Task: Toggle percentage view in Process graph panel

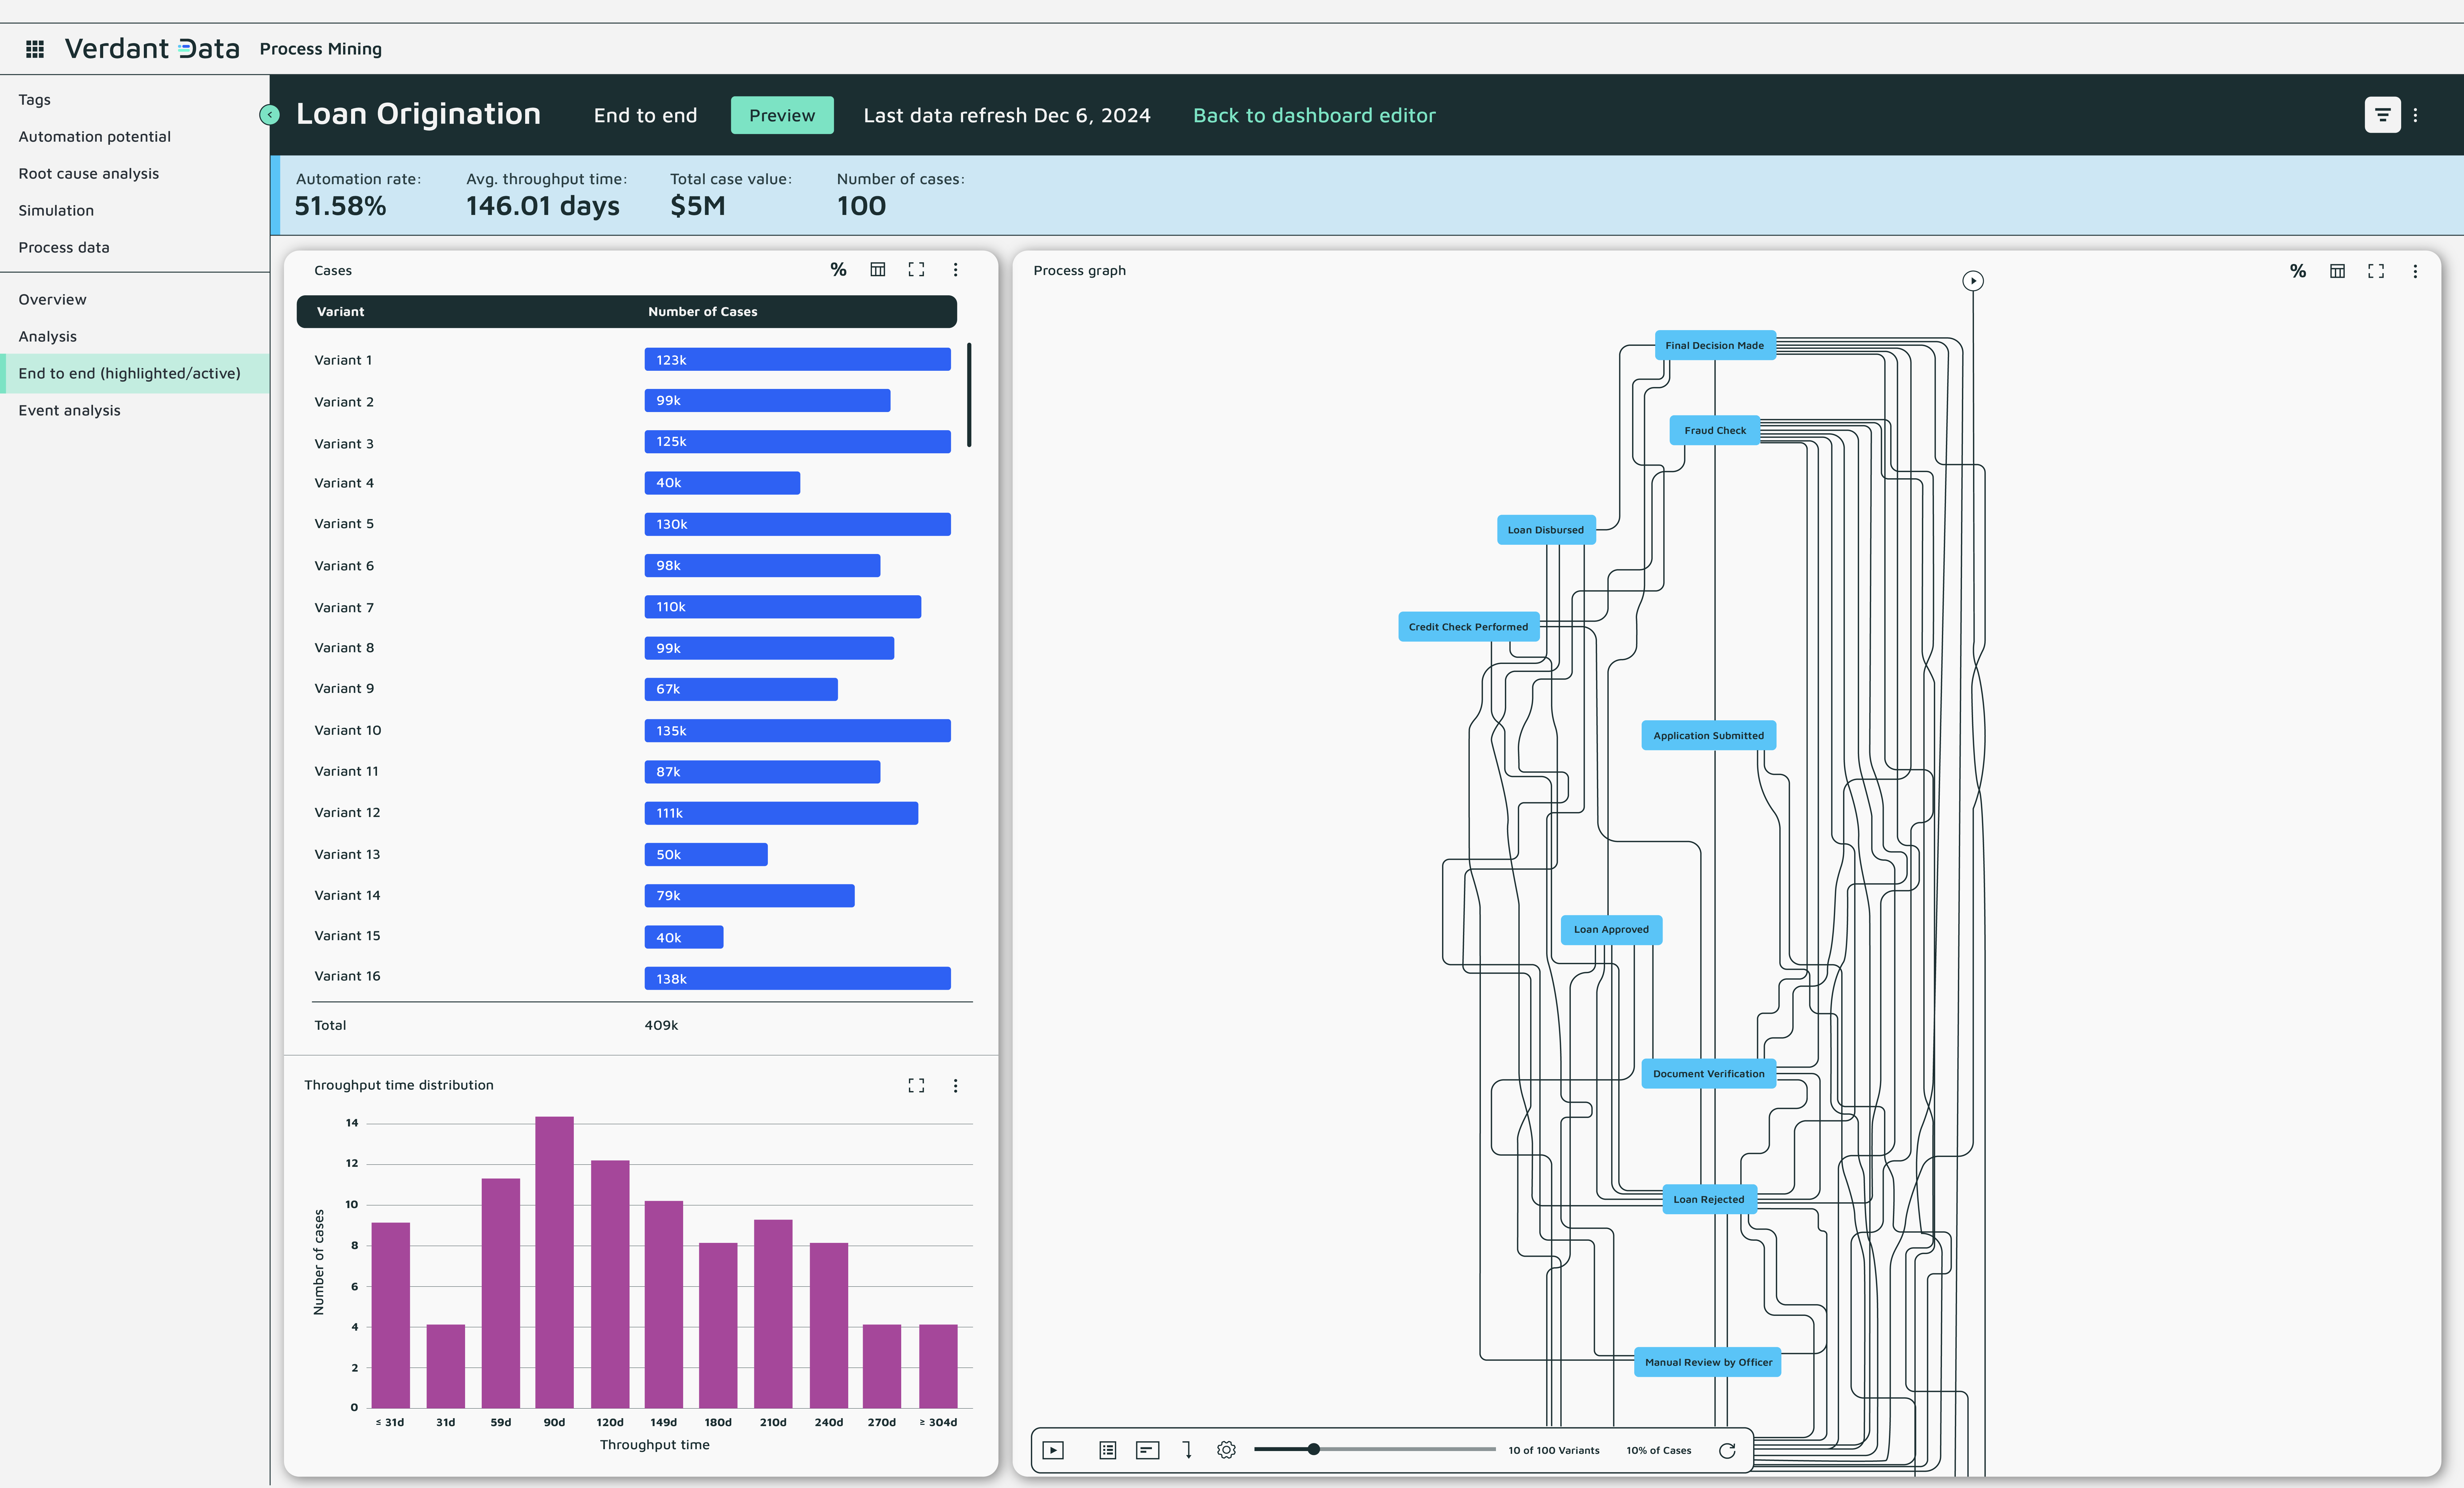Action: pyautogui.click(x=2298, y=271)
